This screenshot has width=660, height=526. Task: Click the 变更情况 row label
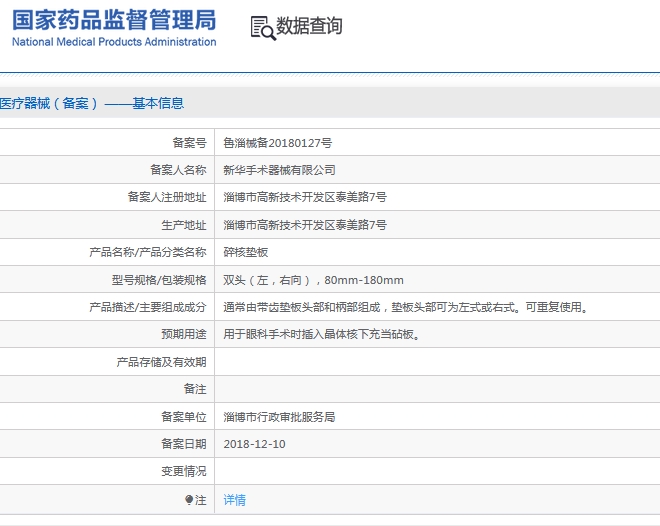point(184,471)
